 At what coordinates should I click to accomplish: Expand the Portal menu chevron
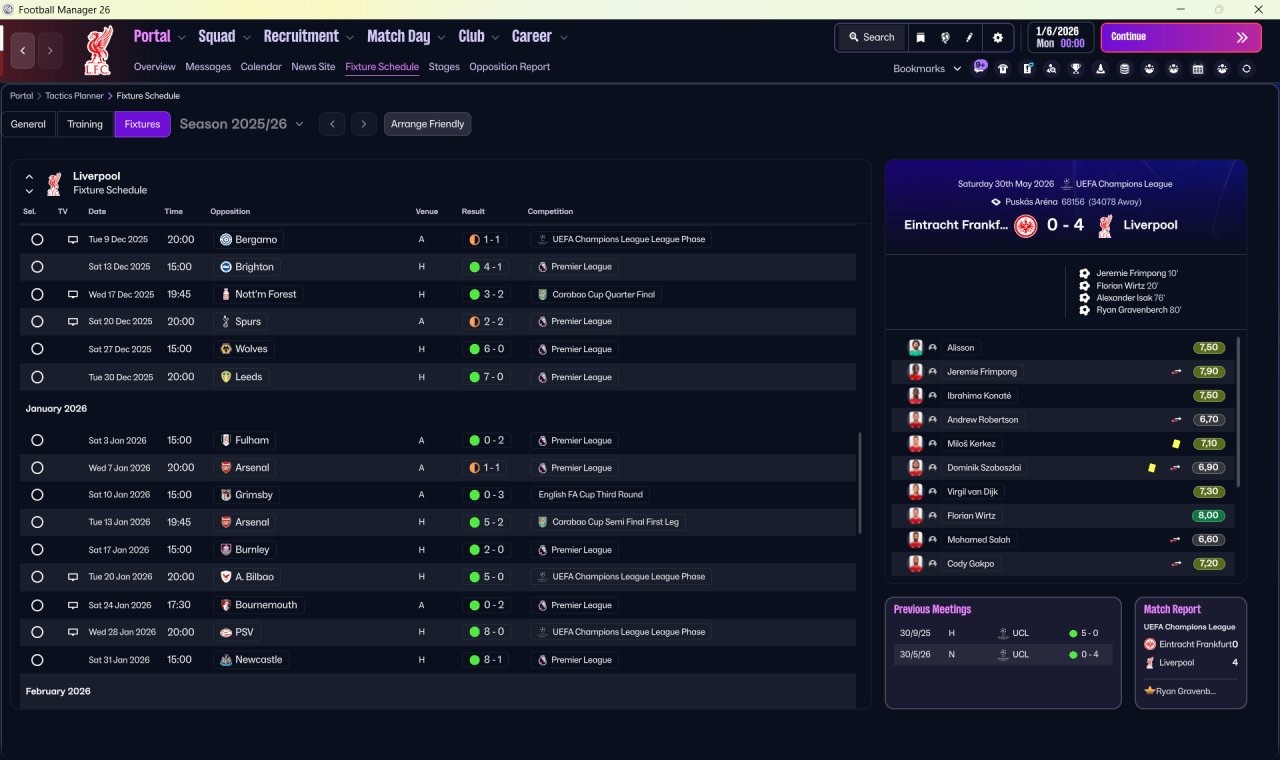tap(181, 38)
